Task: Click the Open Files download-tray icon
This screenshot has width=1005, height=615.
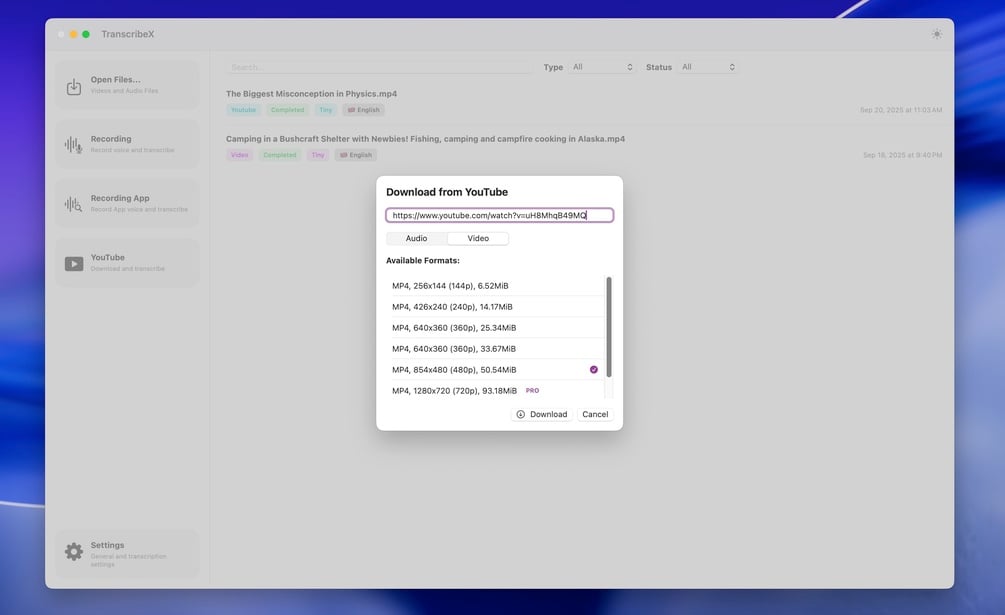Action: click(74, 86)
